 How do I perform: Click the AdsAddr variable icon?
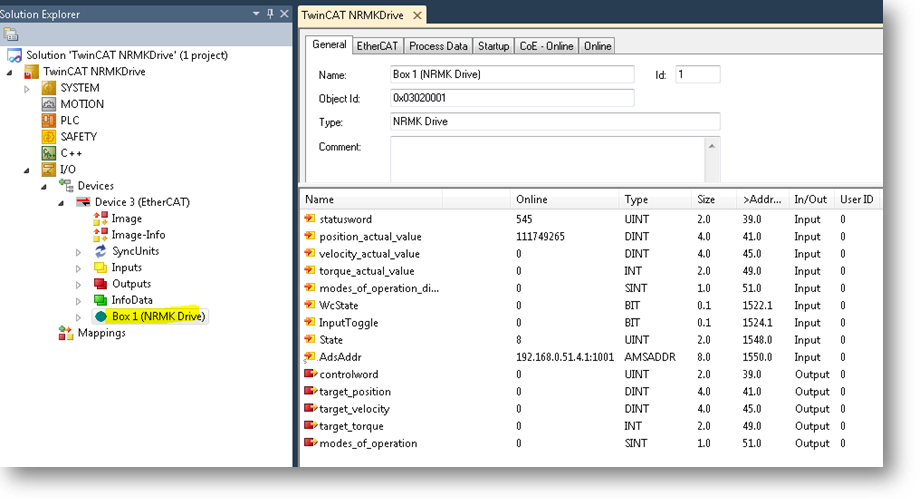point(310,357)
